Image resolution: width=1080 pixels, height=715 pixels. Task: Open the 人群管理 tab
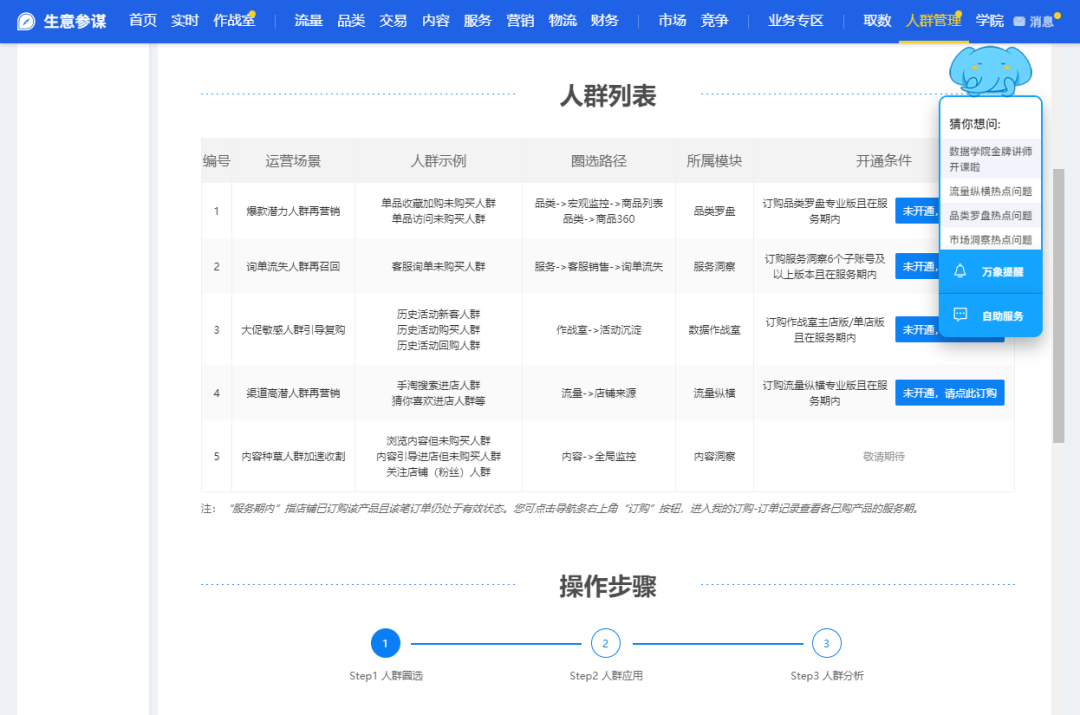pos(932,21)
